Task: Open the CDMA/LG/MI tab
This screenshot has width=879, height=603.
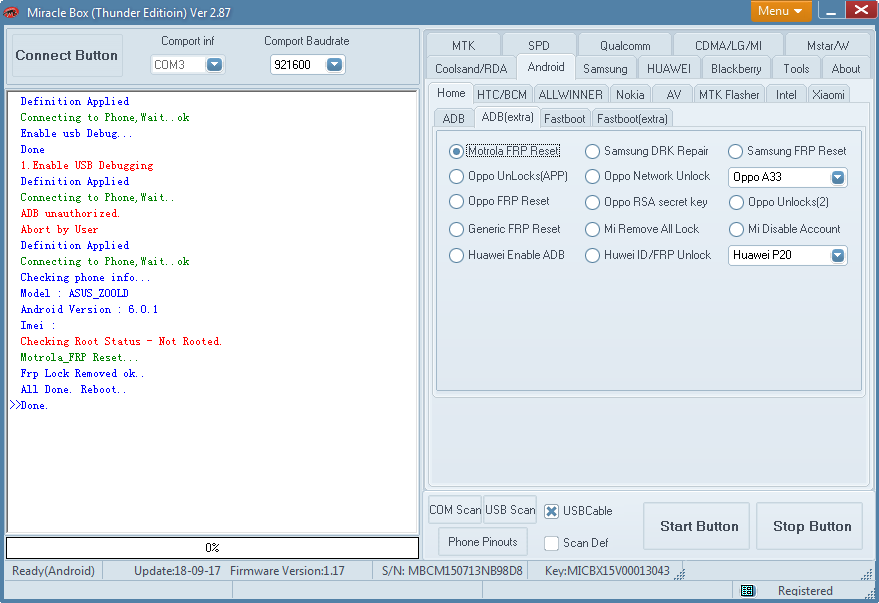Action: 728,45
